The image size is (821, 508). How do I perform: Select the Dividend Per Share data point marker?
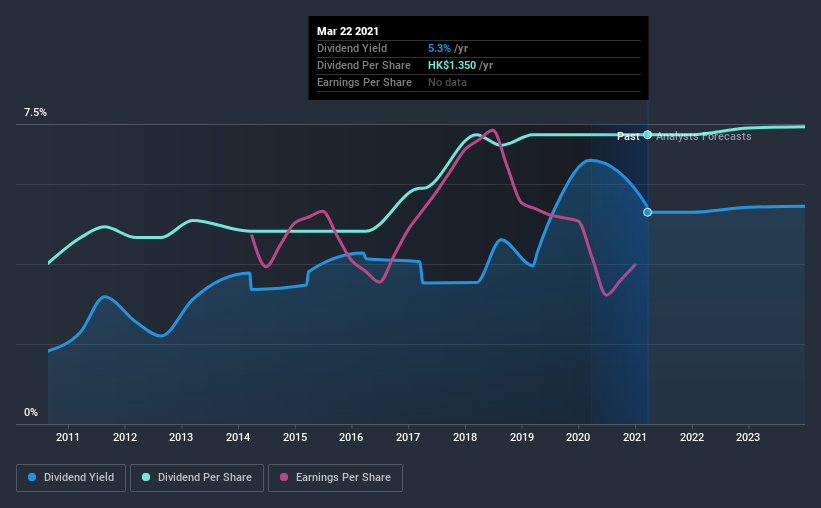pos(648,135)
